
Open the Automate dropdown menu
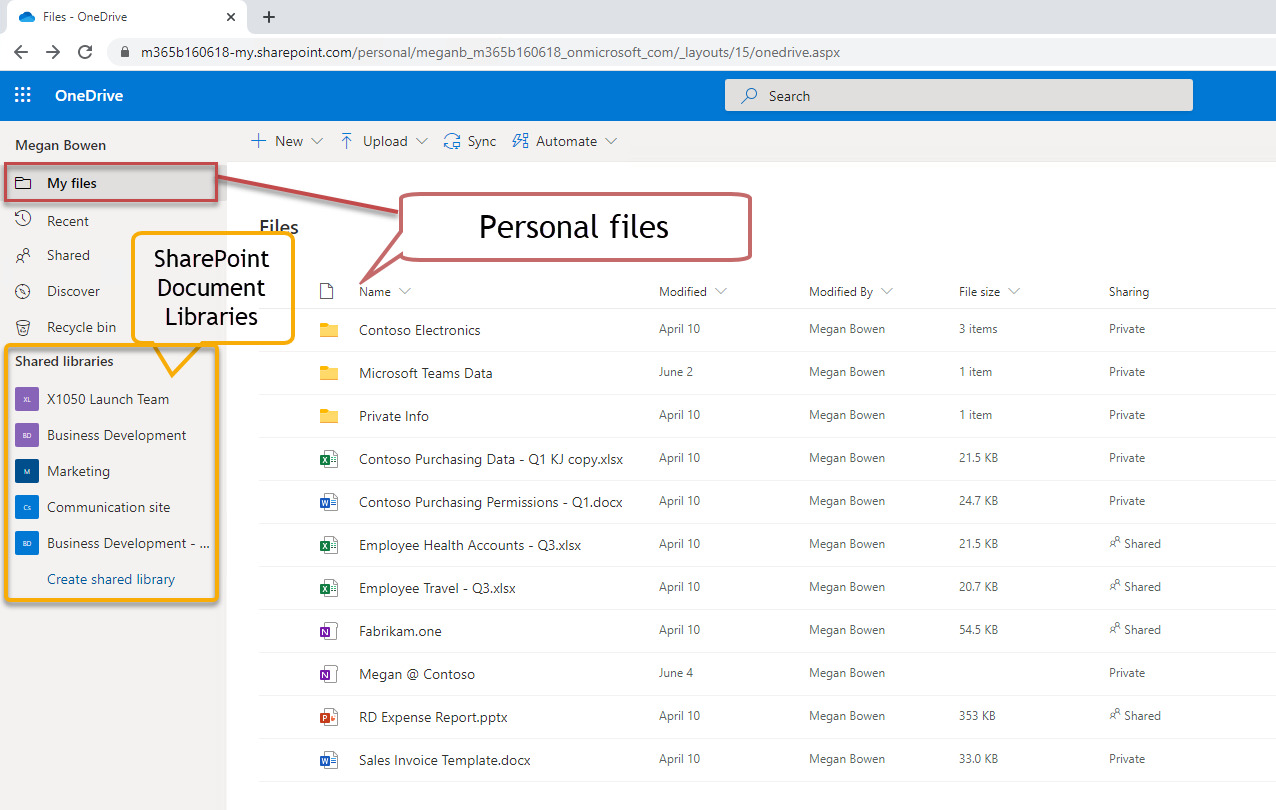[x=565, y=141]
